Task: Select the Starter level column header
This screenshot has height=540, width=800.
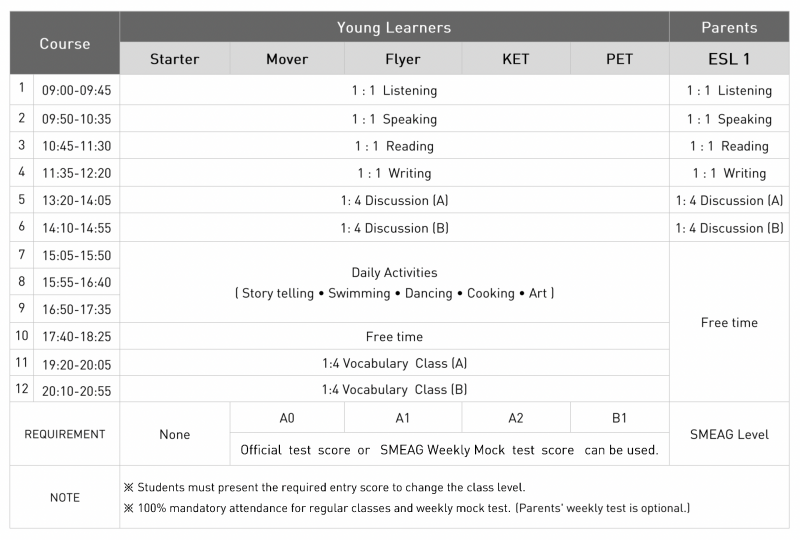Action: click(x=174, y=59)
